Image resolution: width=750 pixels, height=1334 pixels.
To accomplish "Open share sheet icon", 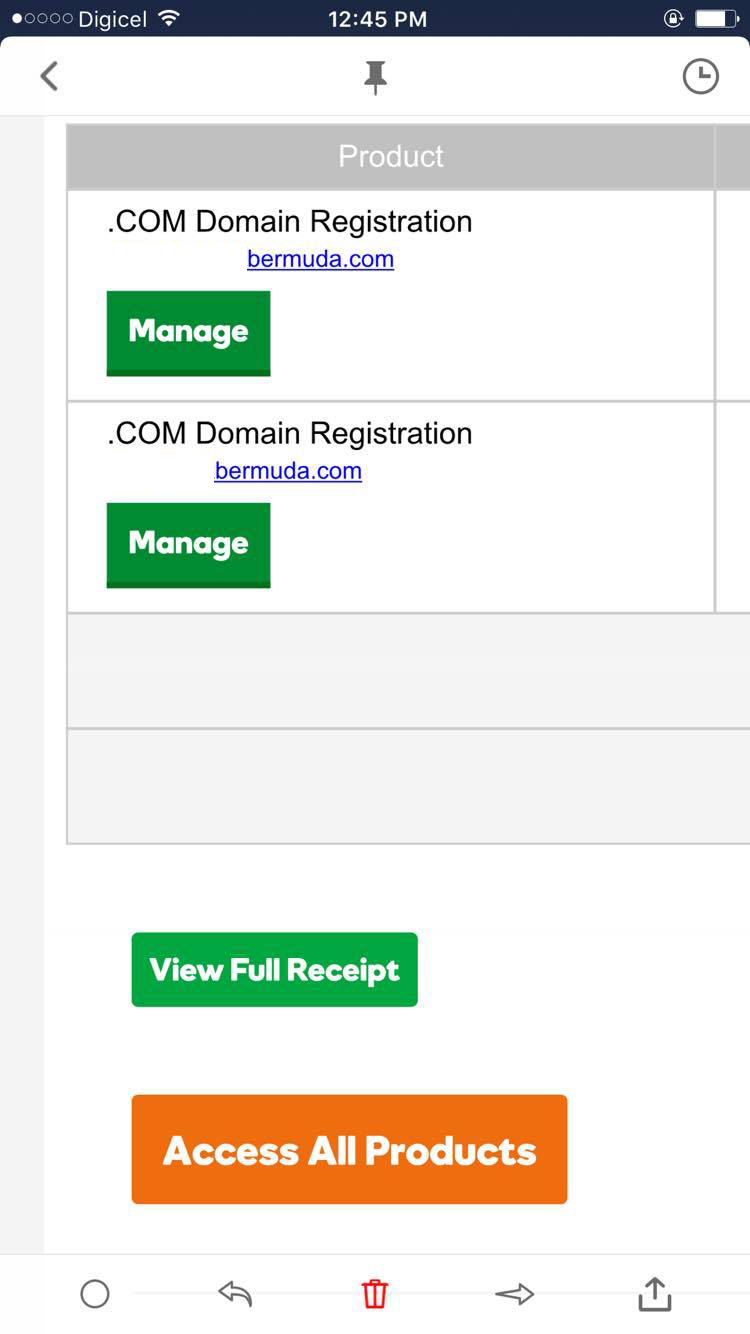I will (654, 1293).
